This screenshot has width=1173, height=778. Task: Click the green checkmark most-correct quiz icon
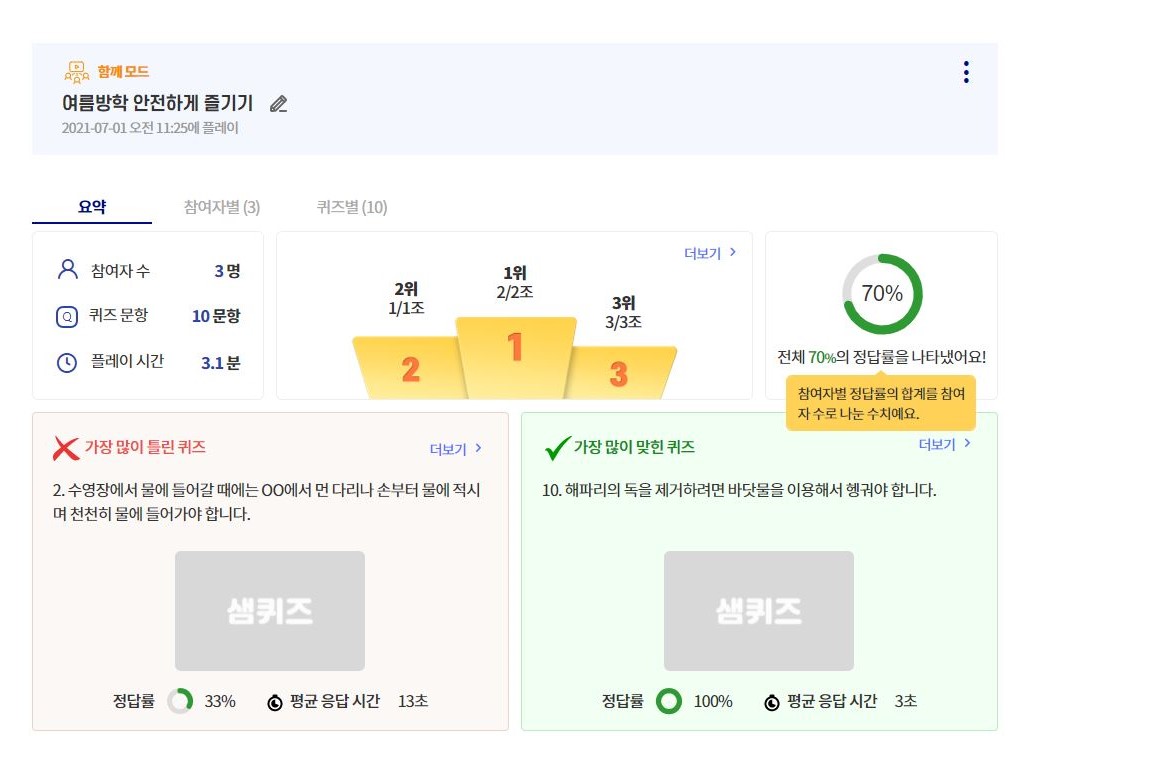(557, 447)
